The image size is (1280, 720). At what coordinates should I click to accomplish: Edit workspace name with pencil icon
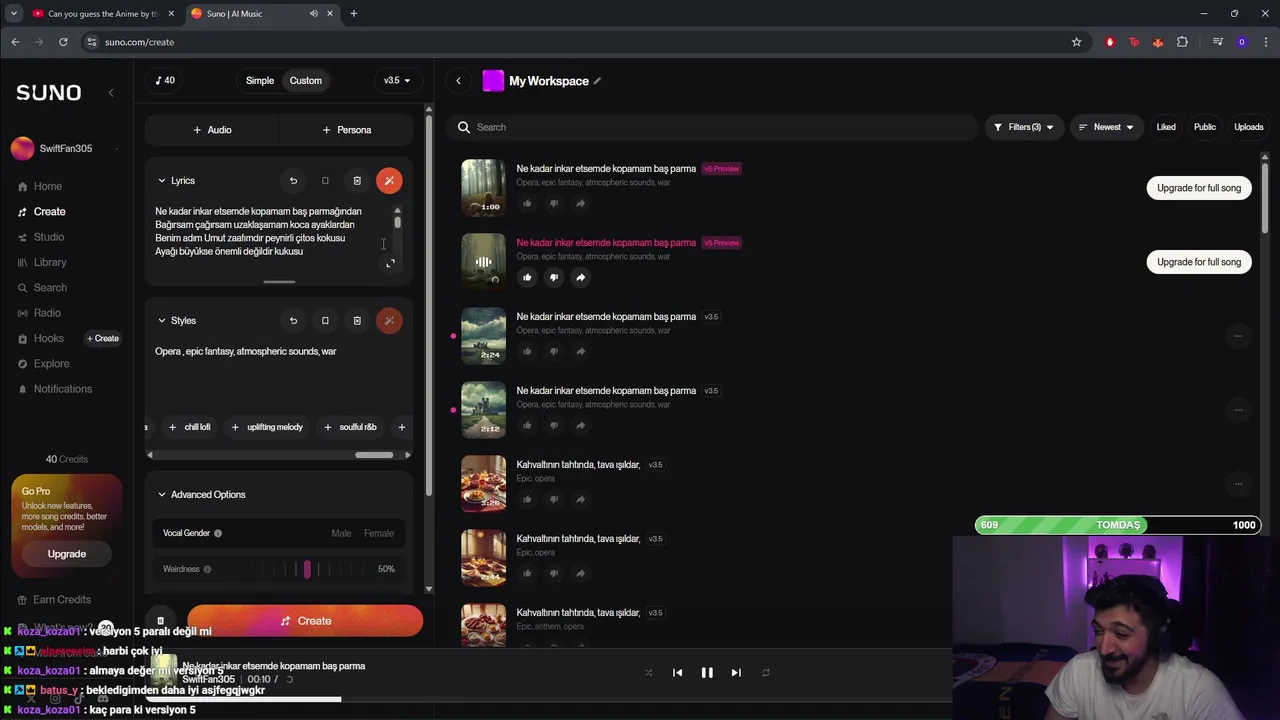point(597,81)
